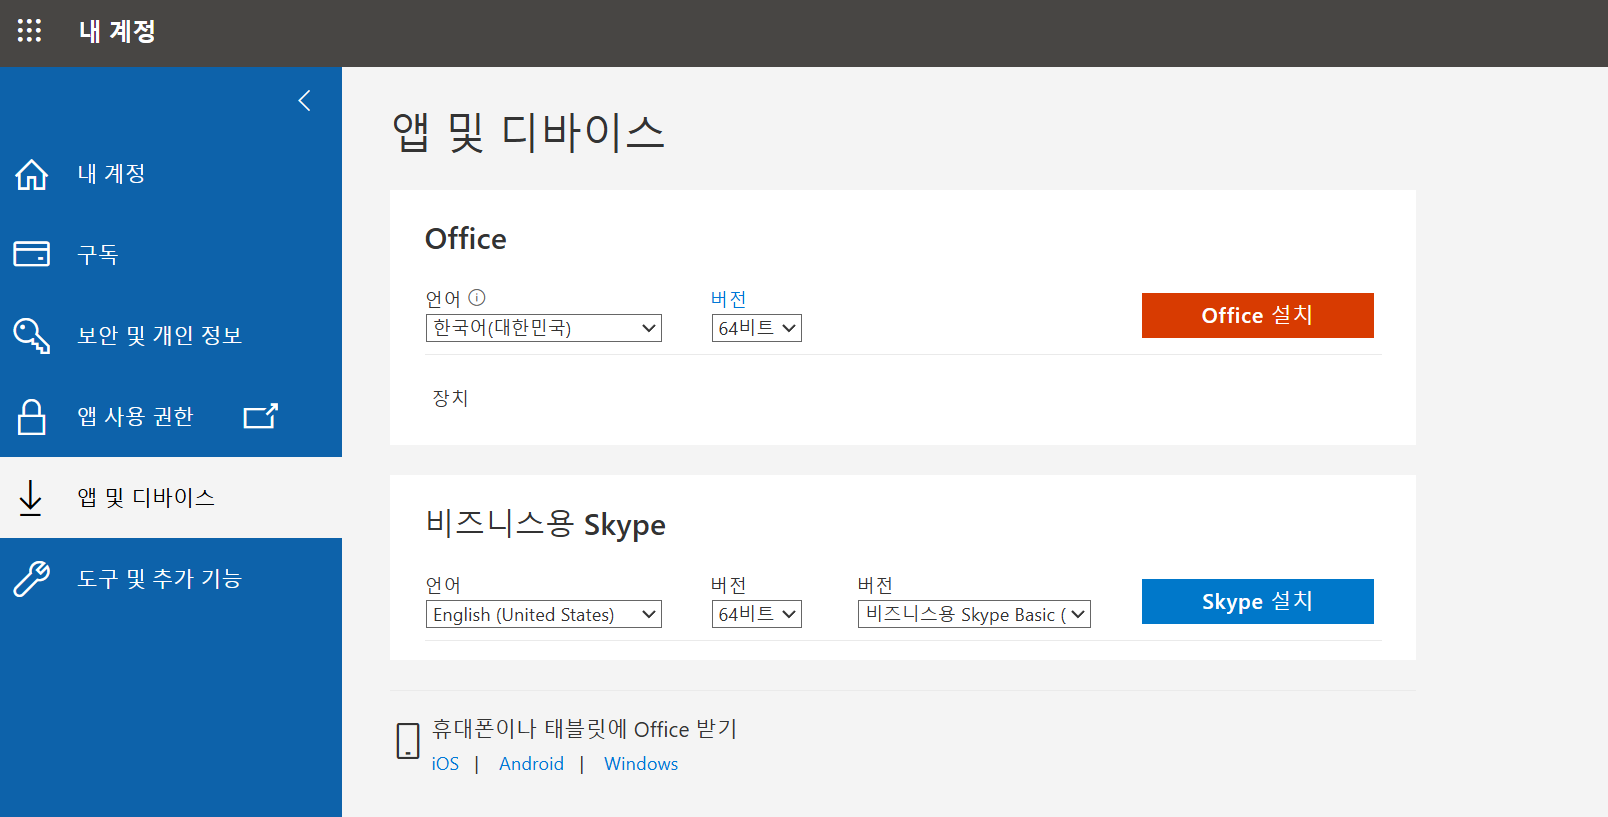Screen dimensions: 1608x817
Task: Open Office version dropdown 64비트
Action: tap(757, 328)
